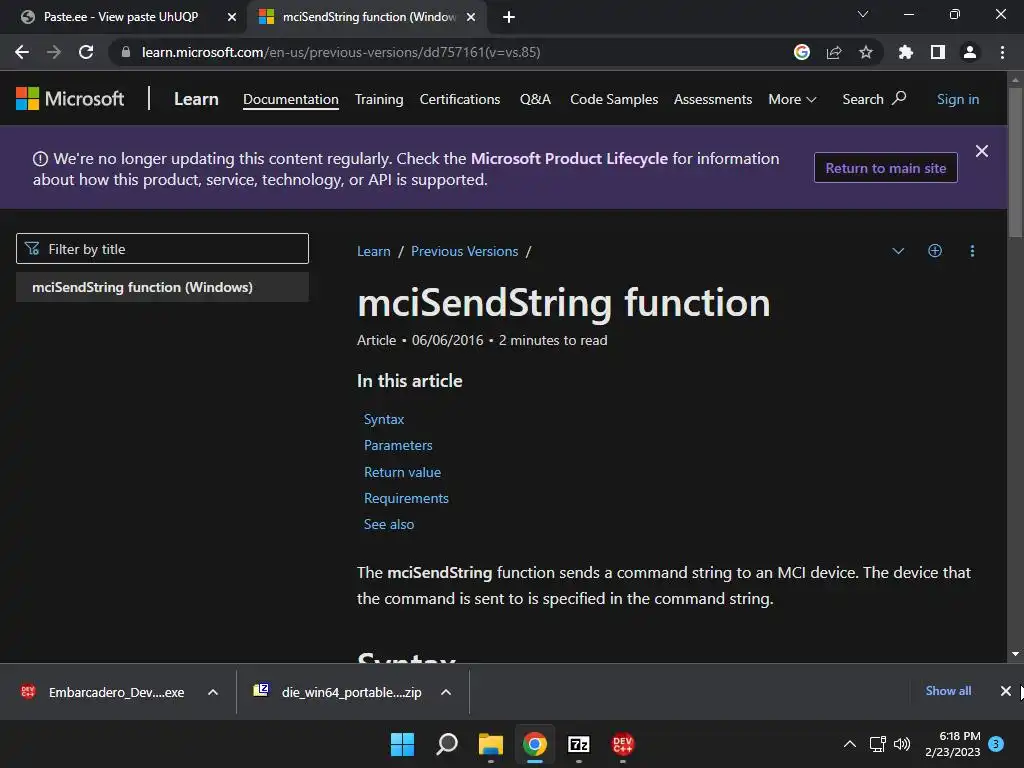The image size is (1024, 768).
Task: Select mciSendString function (Windows) in sidebar
Action: click(162, 287)
